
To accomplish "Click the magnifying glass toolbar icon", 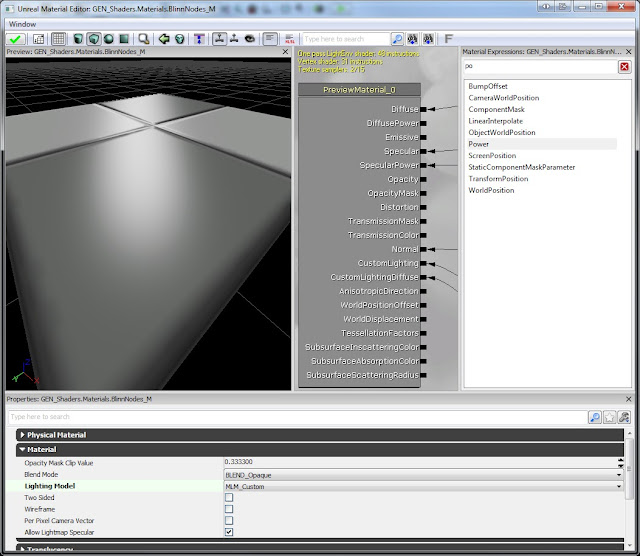I will click(x=144, y=39).
